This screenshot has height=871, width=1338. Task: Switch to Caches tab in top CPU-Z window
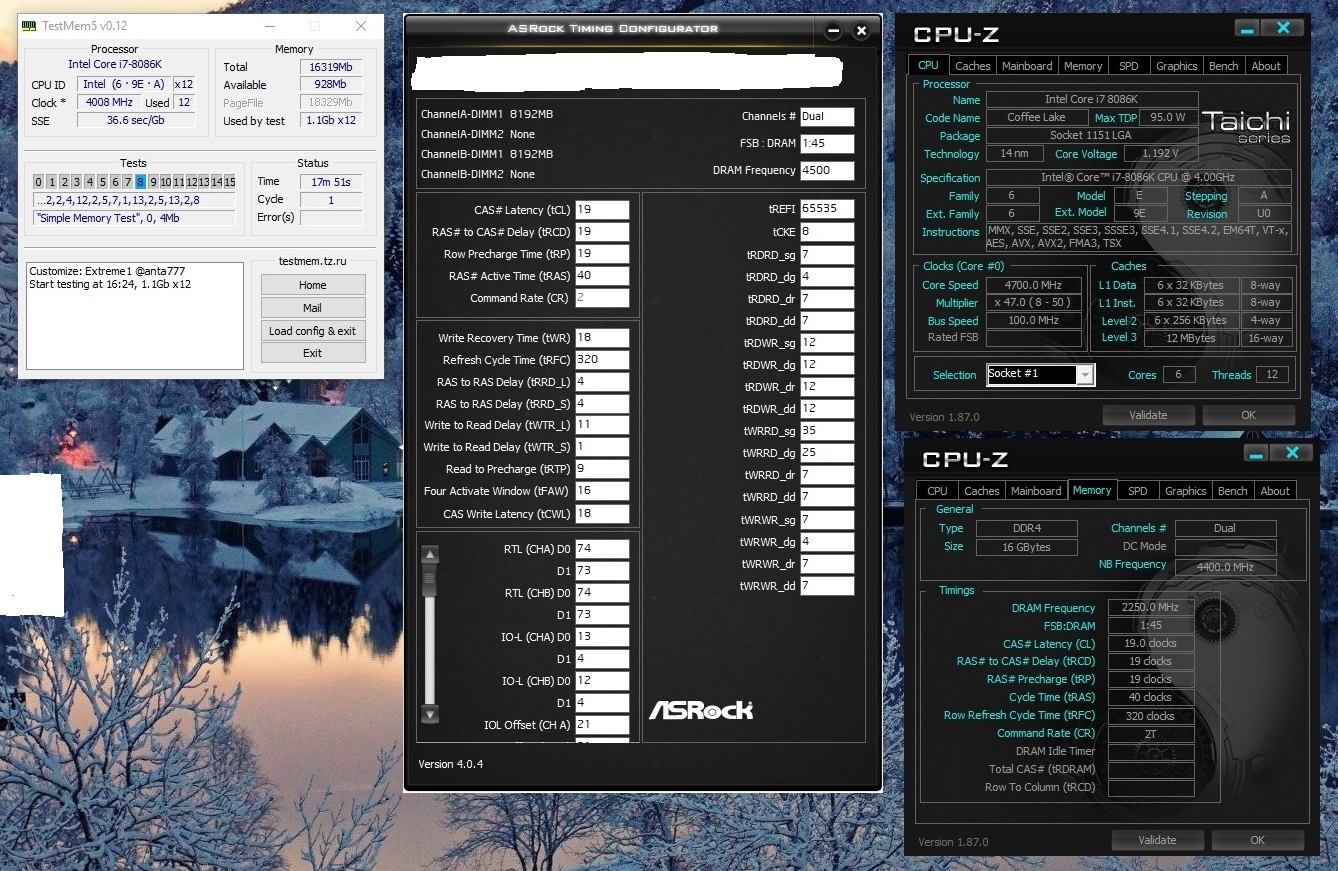(972, 66)
